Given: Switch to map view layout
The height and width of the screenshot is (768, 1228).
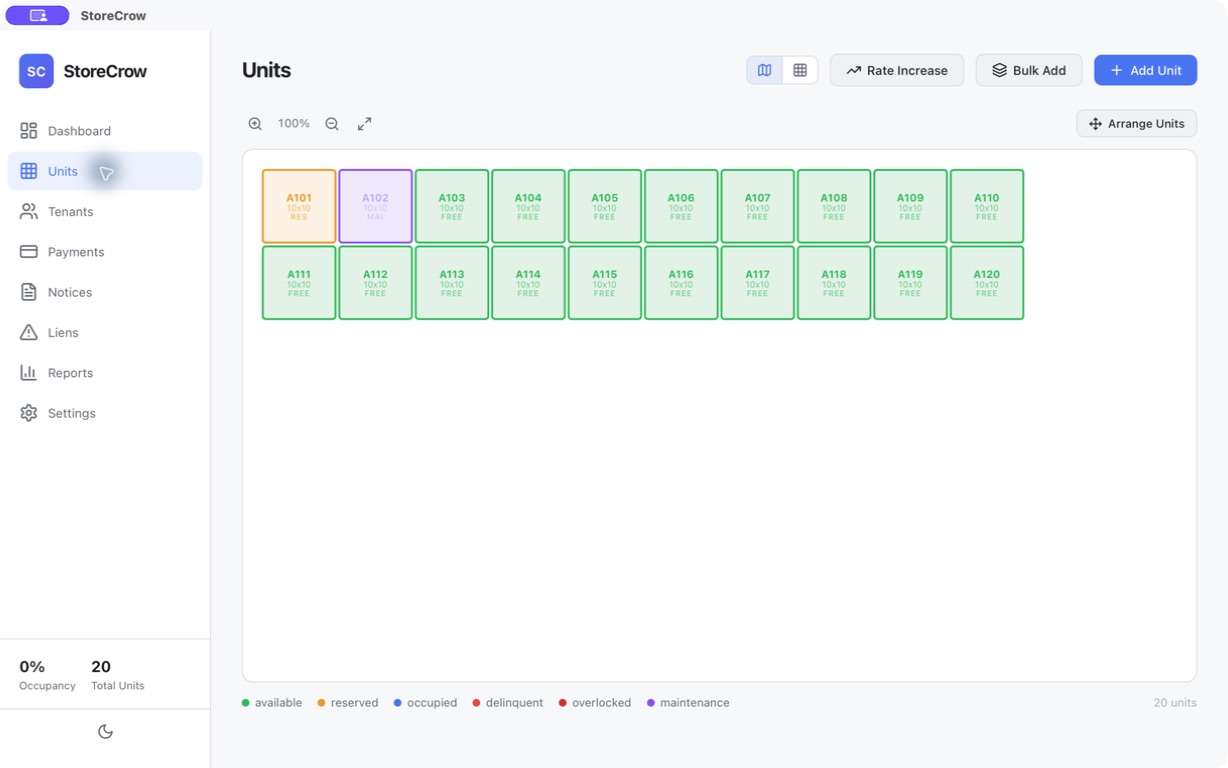Looking at the screenshot, I should [x=765, y=70].
